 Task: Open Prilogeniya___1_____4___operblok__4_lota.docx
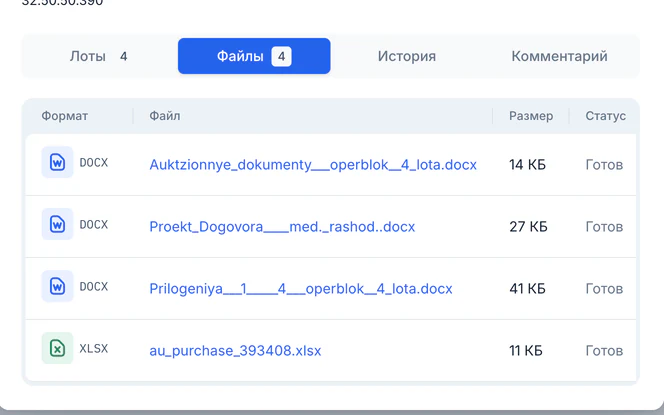point(301,289)
